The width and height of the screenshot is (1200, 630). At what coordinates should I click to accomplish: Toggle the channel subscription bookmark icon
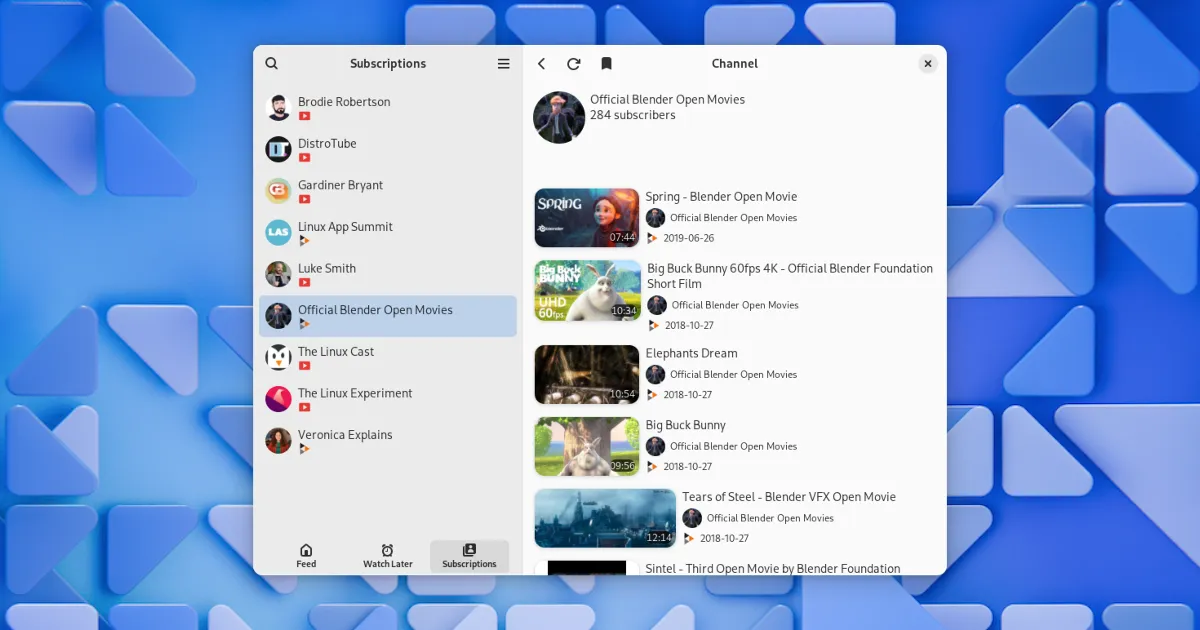point(606,64)
